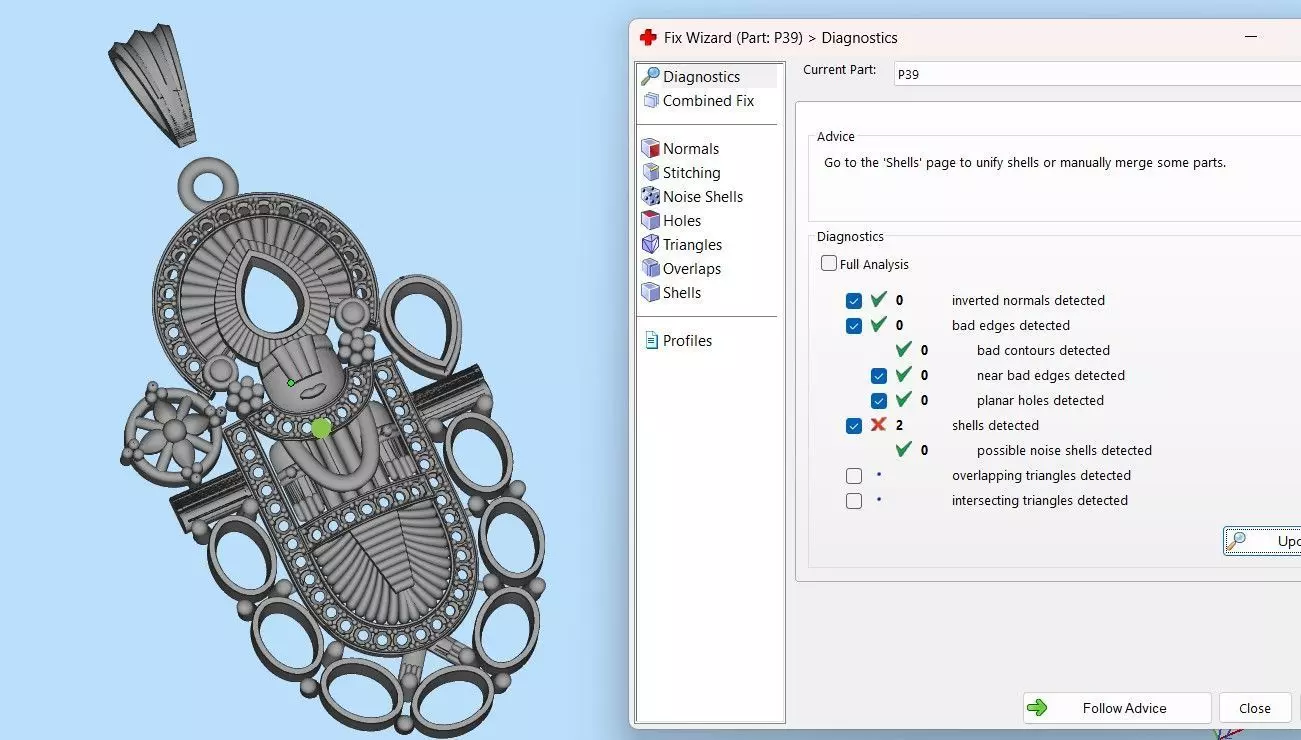
Task: Open the Triangles page icon
Action: click(x=650, y=244)
